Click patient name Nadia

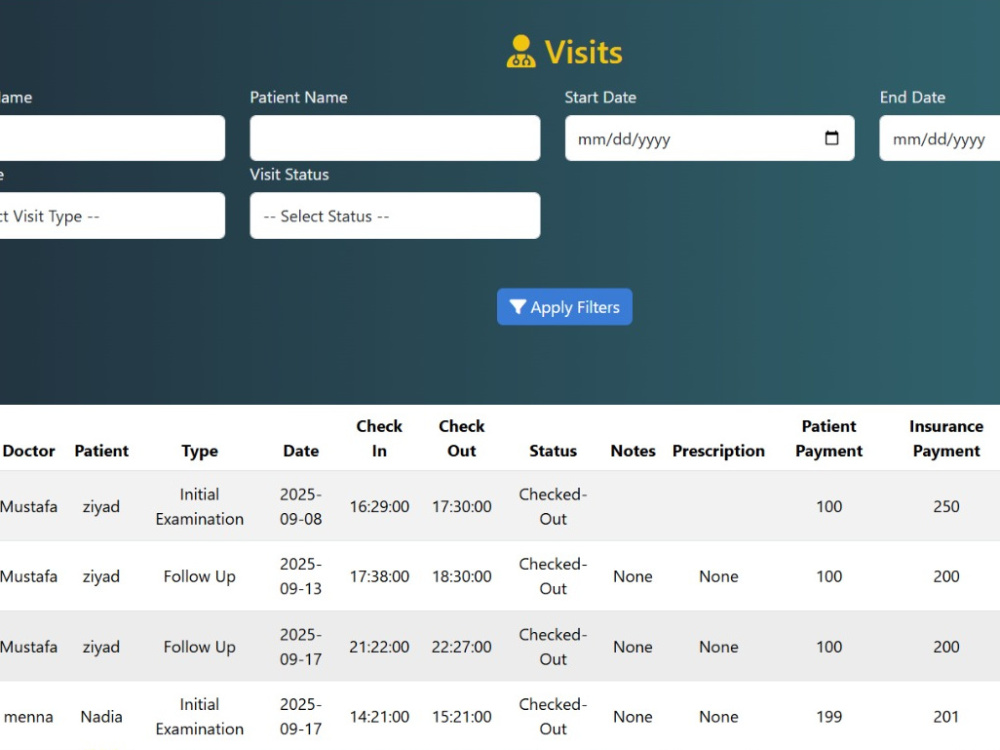[101, 716]
